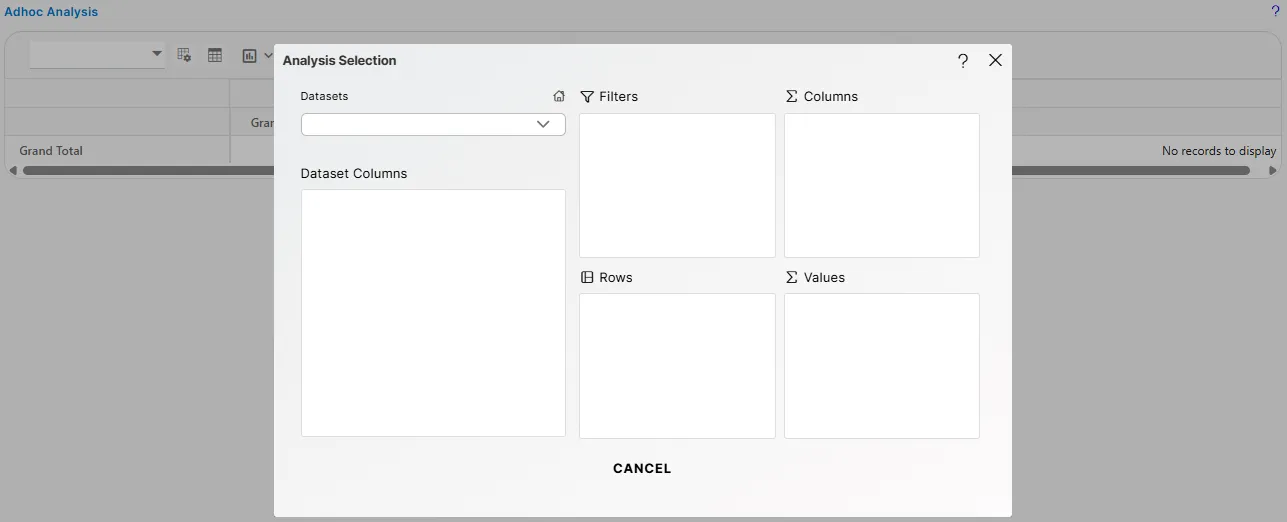Open the toolbar combo box dropdown arrow
The height and width of the screenshot is (522, 1287).
(157, 54)
